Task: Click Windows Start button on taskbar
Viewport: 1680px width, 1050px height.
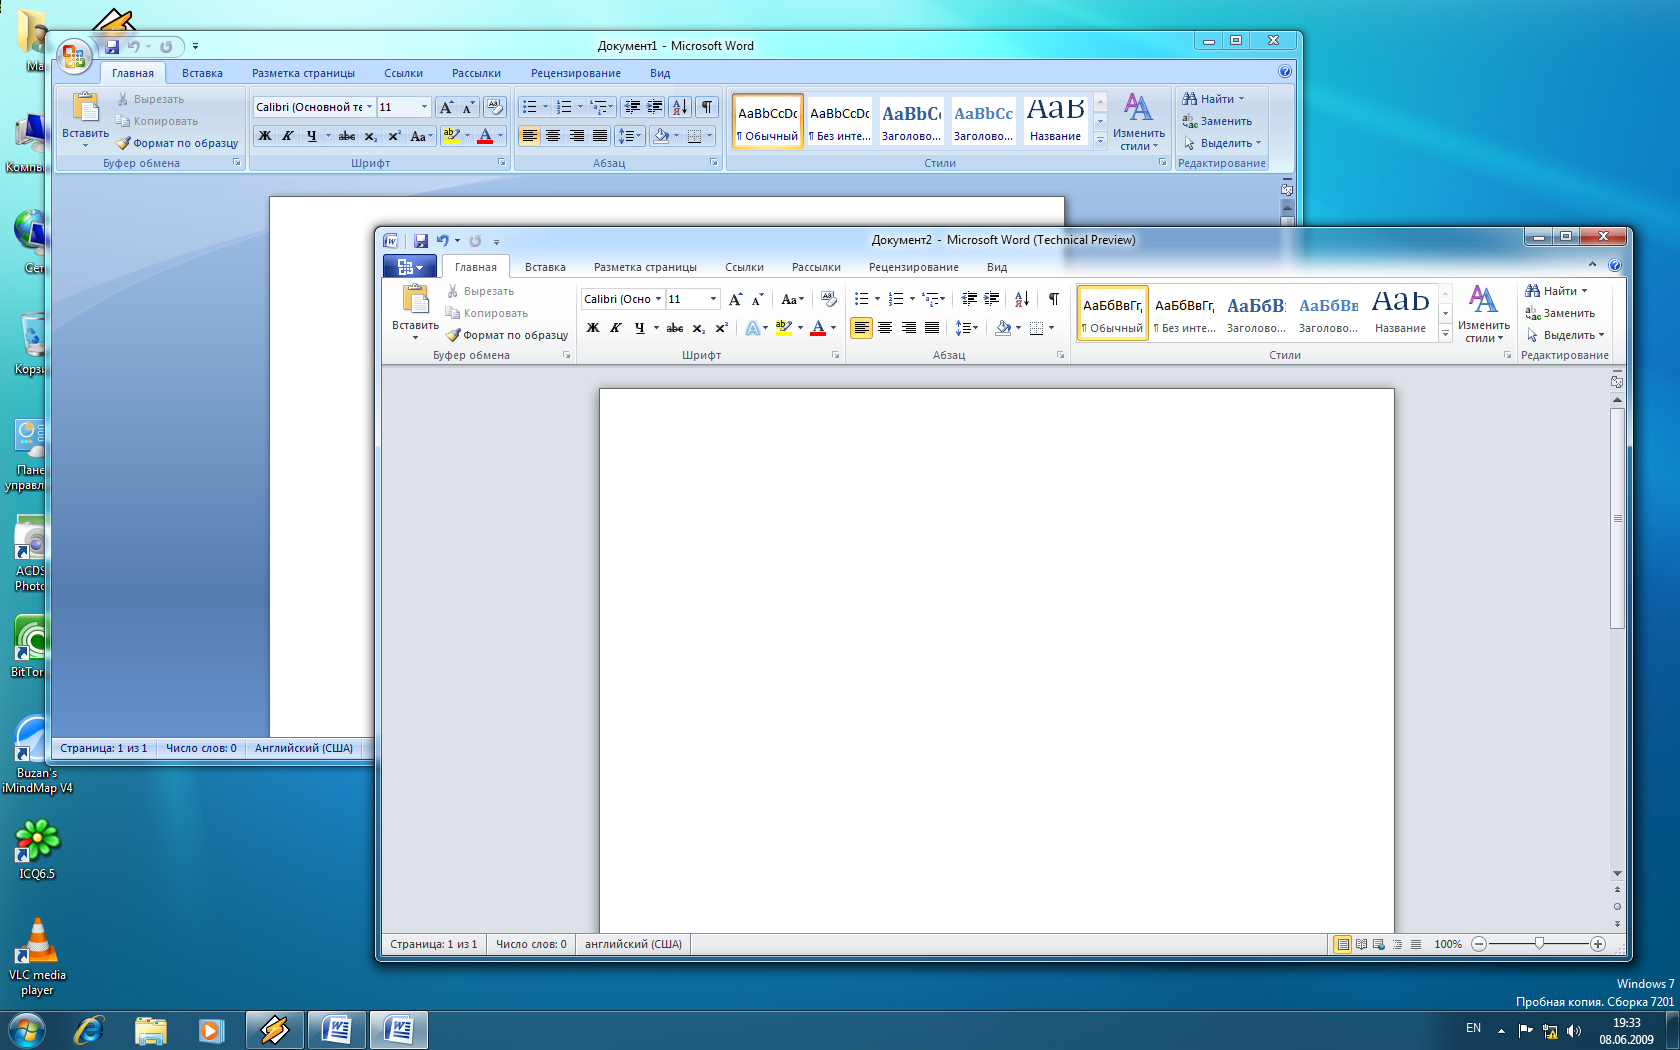Action: coord(26,1029)
